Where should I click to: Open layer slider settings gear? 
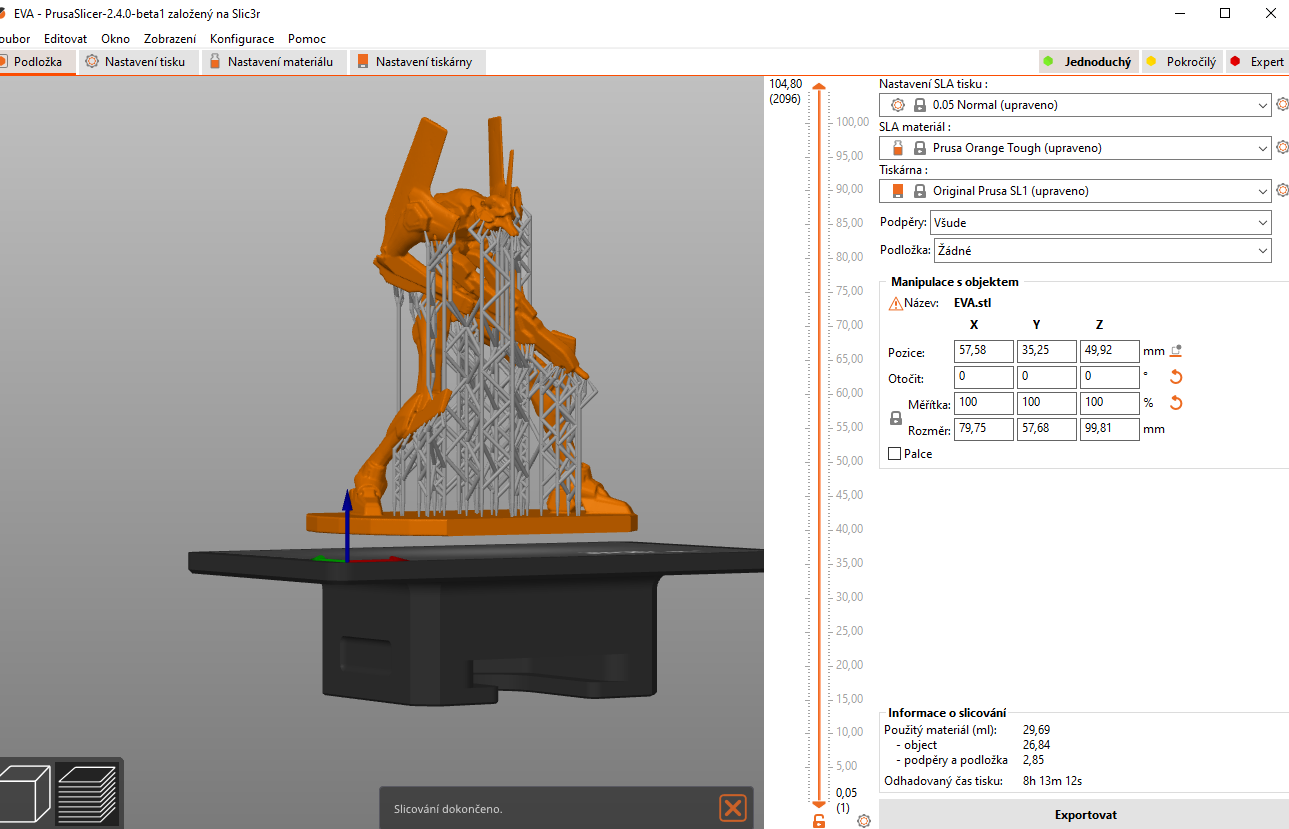(864, 820)
